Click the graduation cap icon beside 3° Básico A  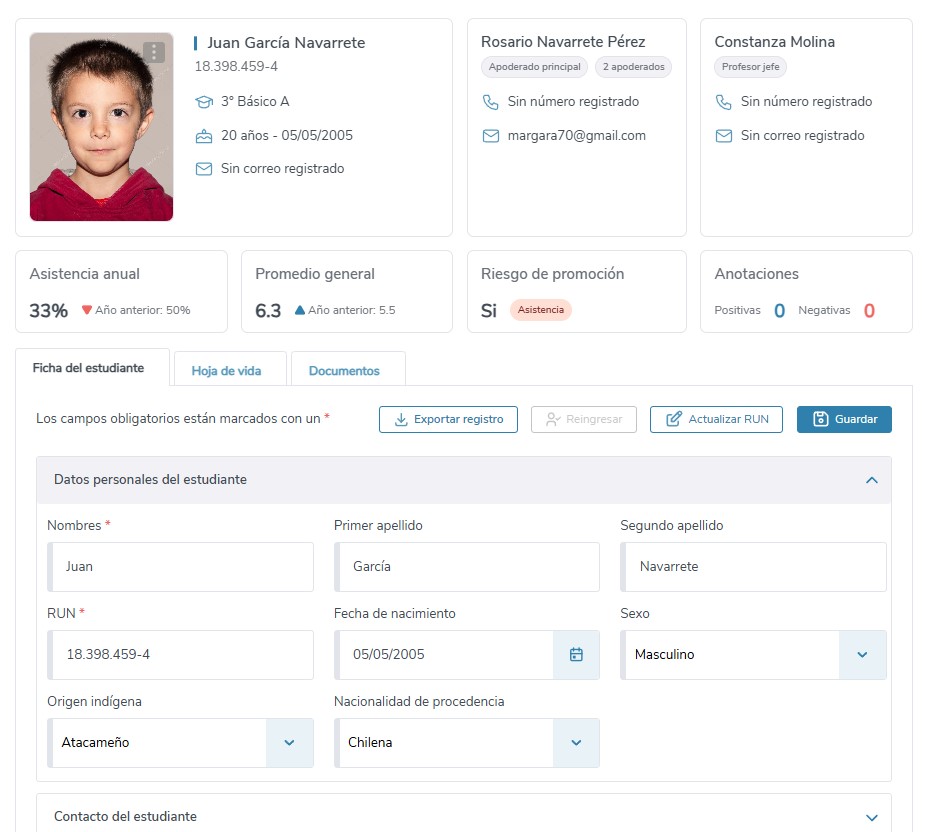[204, 102]
